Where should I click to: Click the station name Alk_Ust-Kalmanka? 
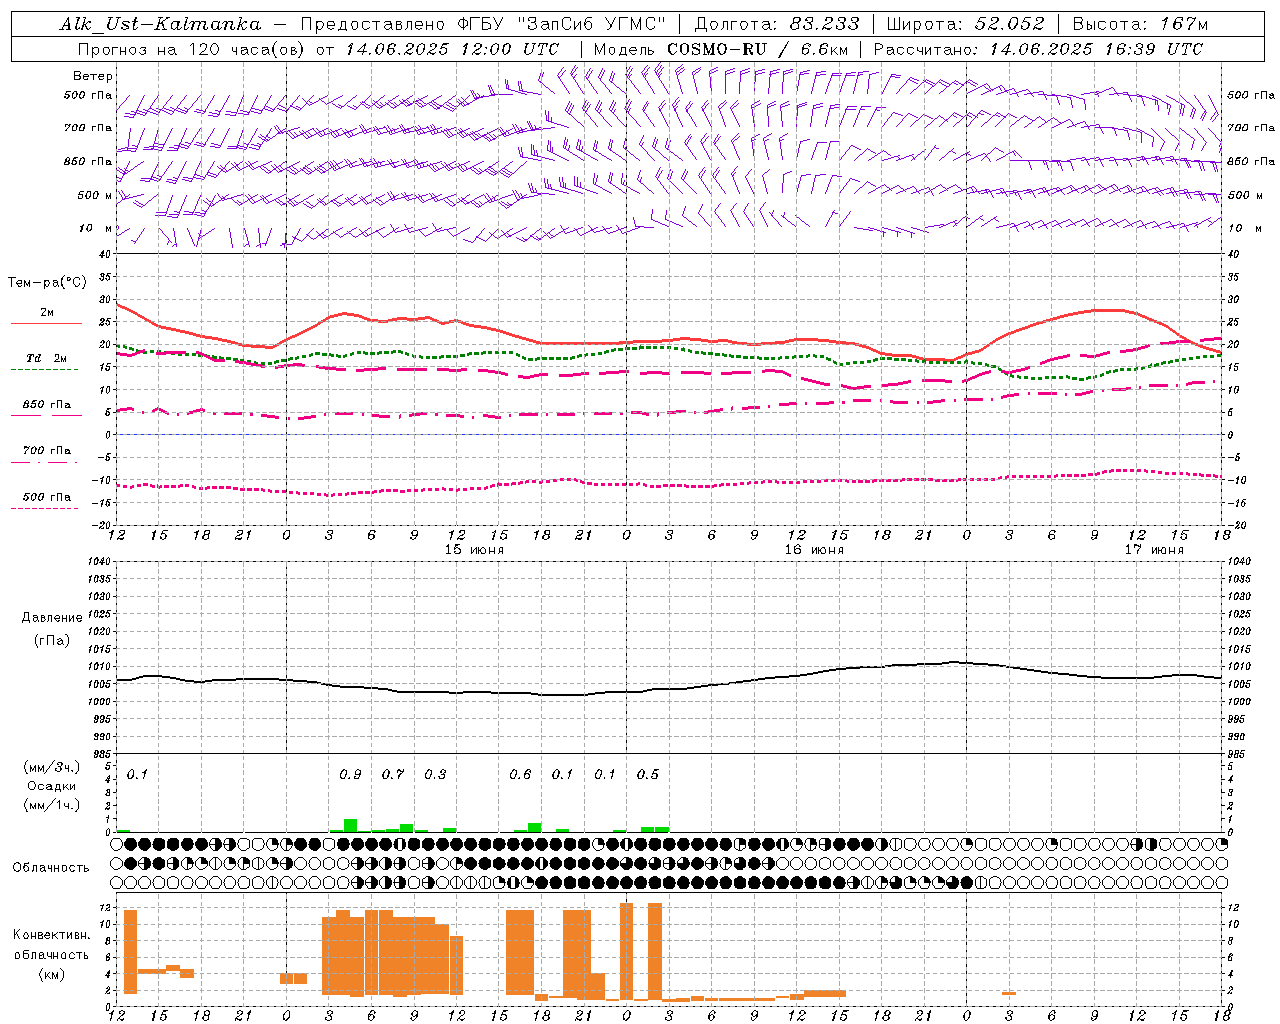pos(160,24)
